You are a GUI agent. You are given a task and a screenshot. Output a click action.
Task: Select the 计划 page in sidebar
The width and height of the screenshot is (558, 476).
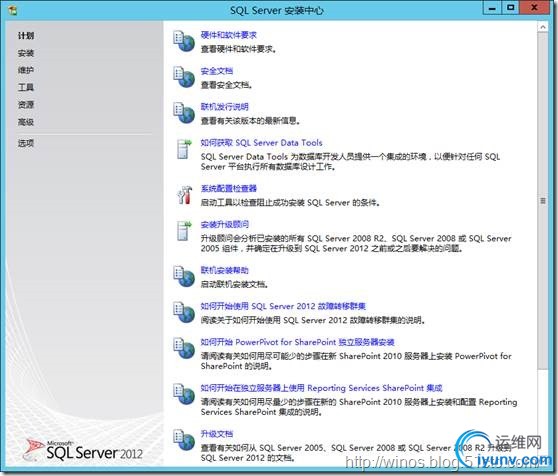coord(26,36)
